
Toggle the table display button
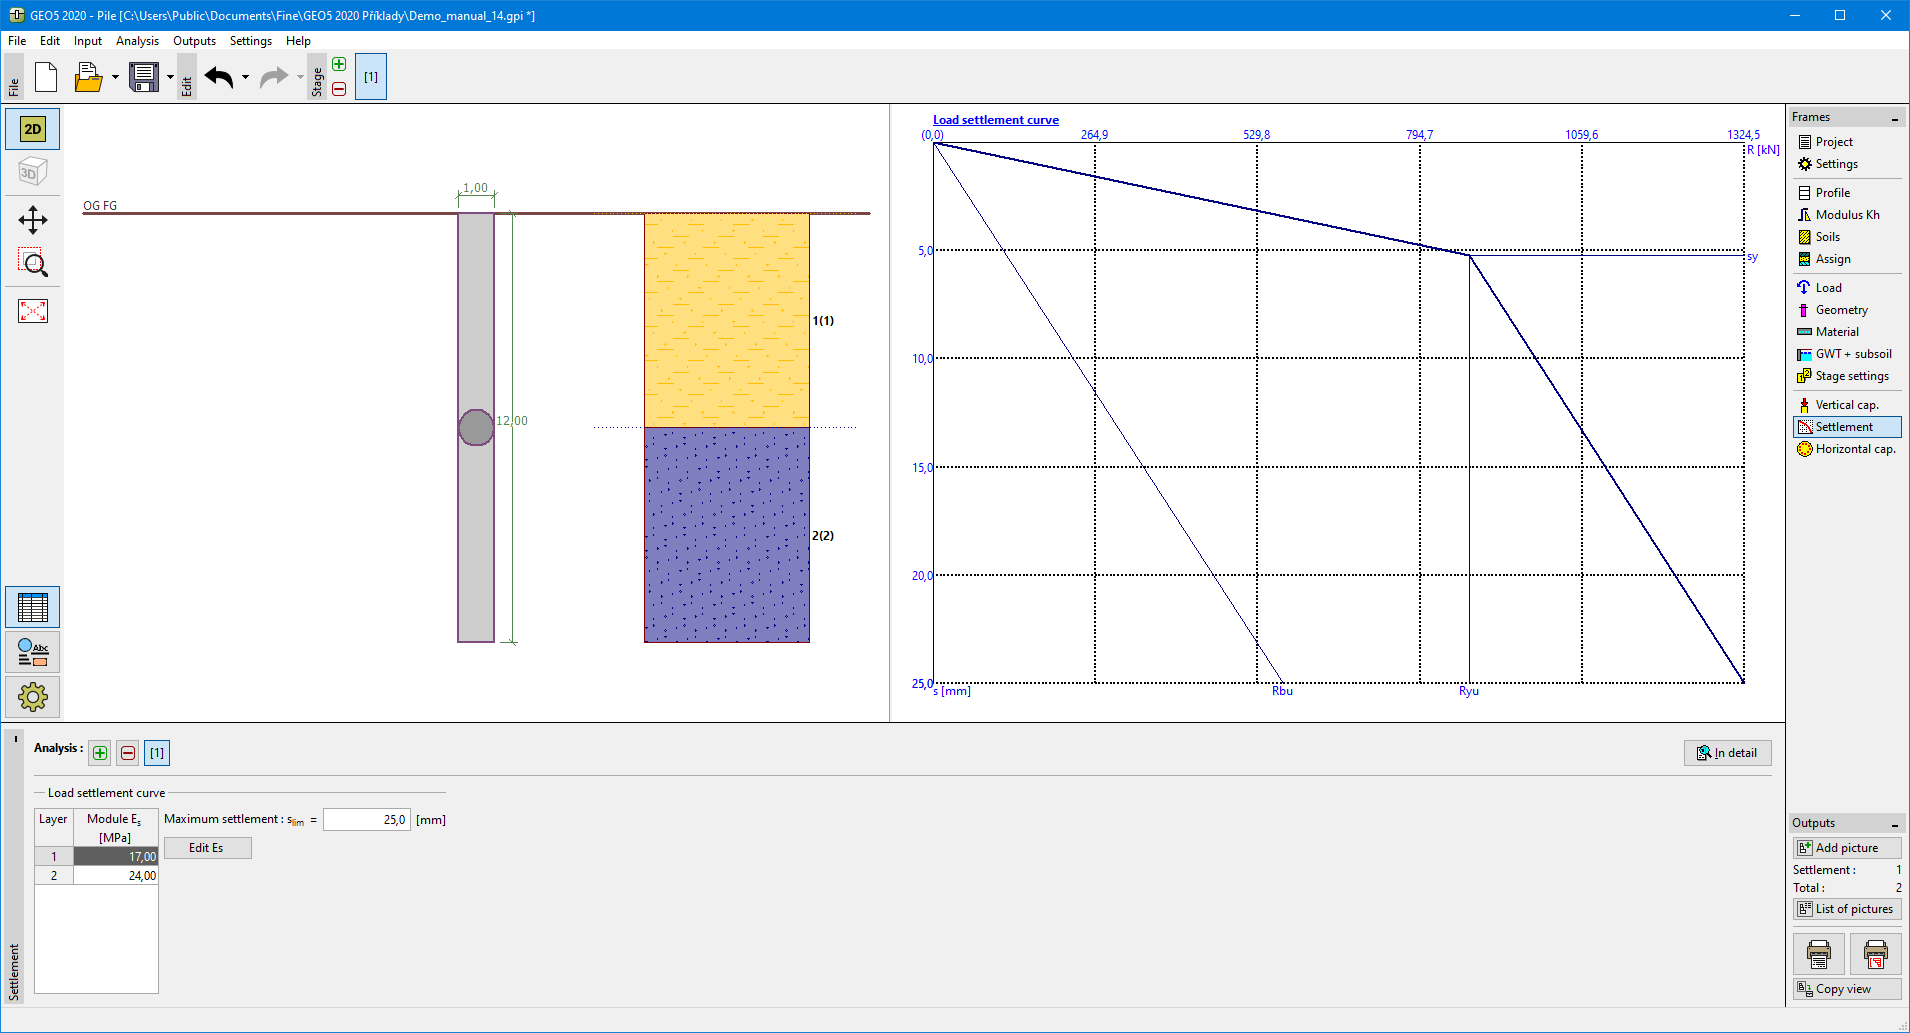click(33, 607)
